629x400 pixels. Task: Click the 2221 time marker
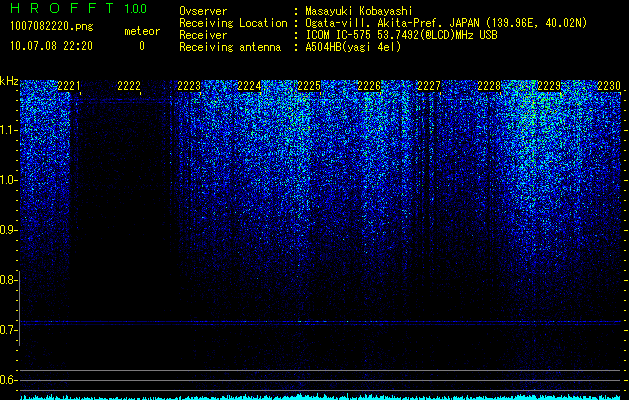[x=69, y=86]
